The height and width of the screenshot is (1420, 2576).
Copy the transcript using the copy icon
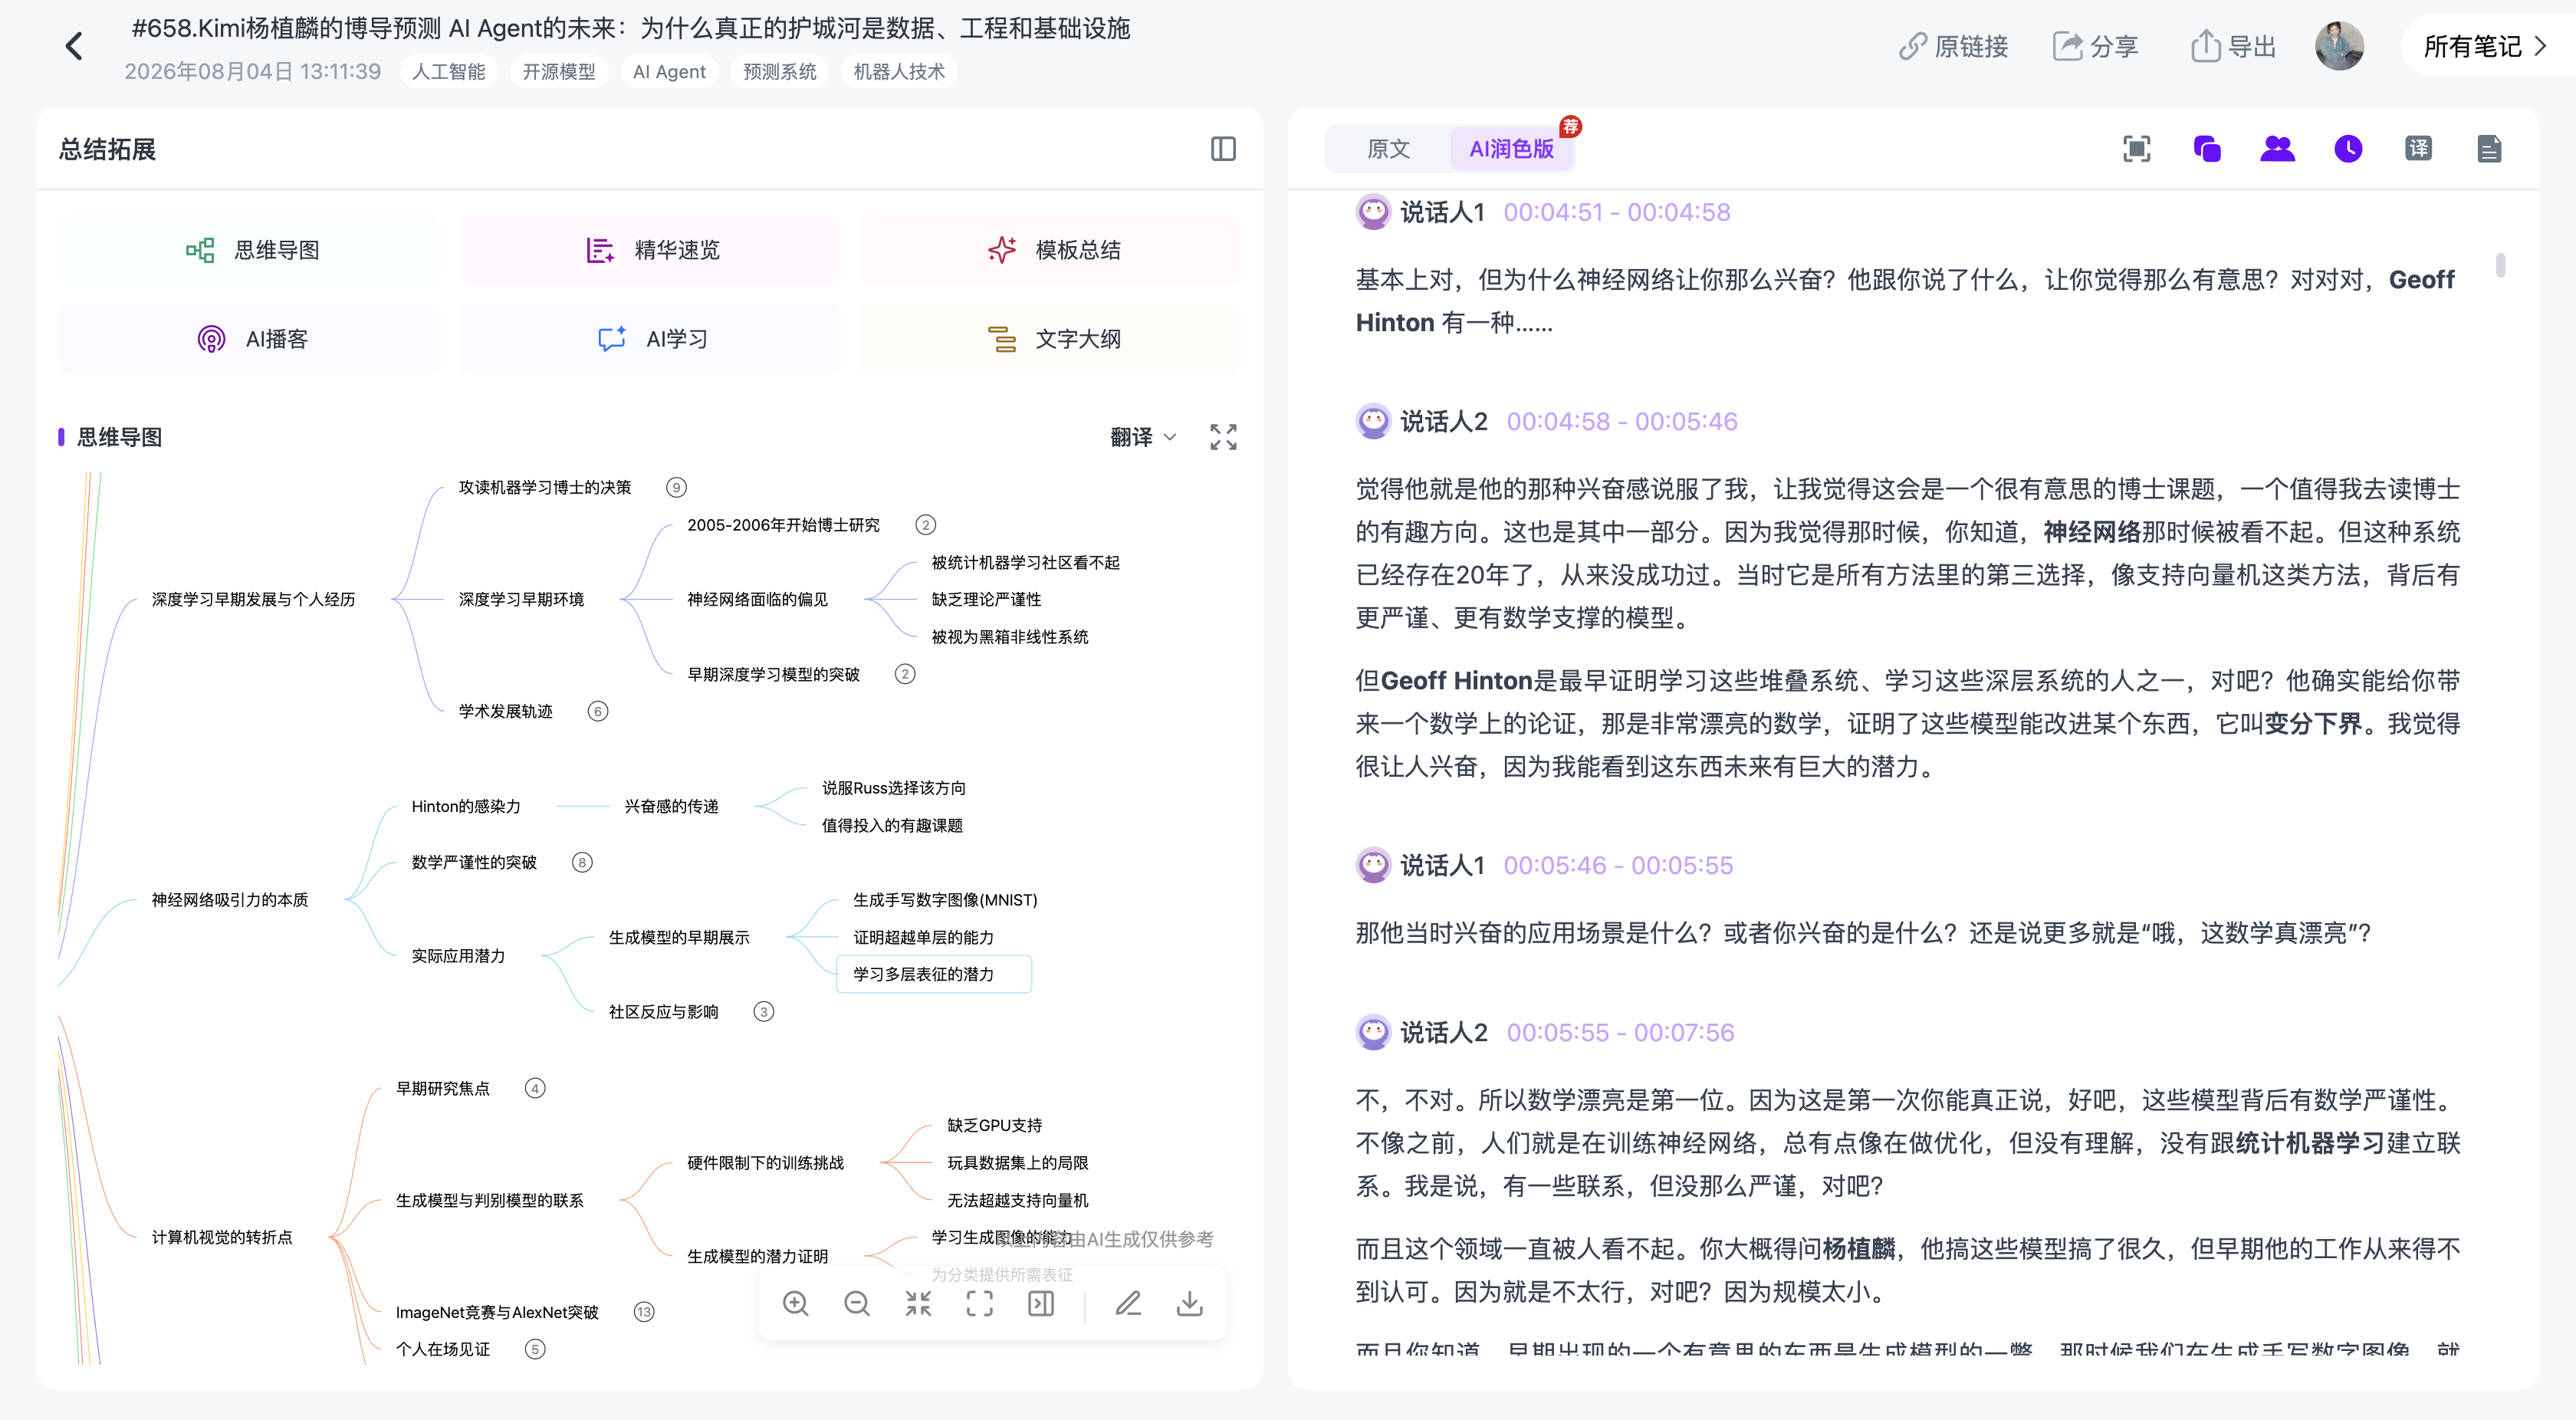coord(2207,149)
